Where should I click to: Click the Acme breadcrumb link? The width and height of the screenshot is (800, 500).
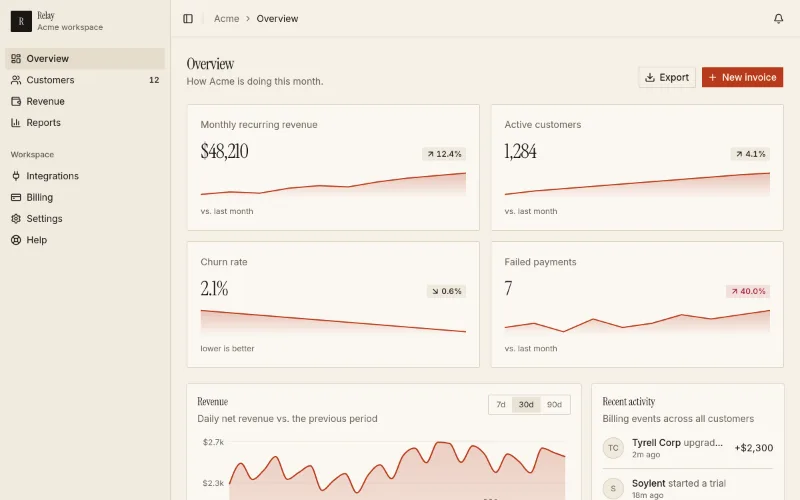pos(227,18)
